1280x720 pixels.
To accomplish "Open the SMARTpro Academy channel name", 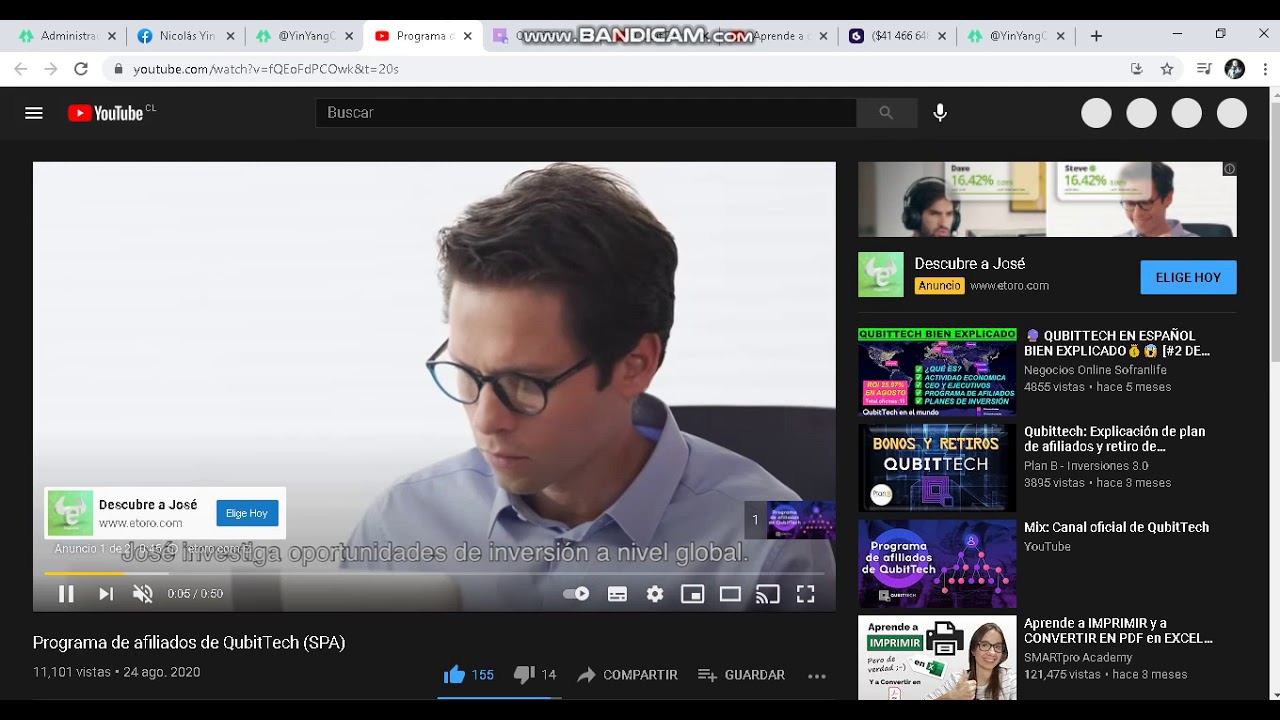I will [x=1078, y=658].
